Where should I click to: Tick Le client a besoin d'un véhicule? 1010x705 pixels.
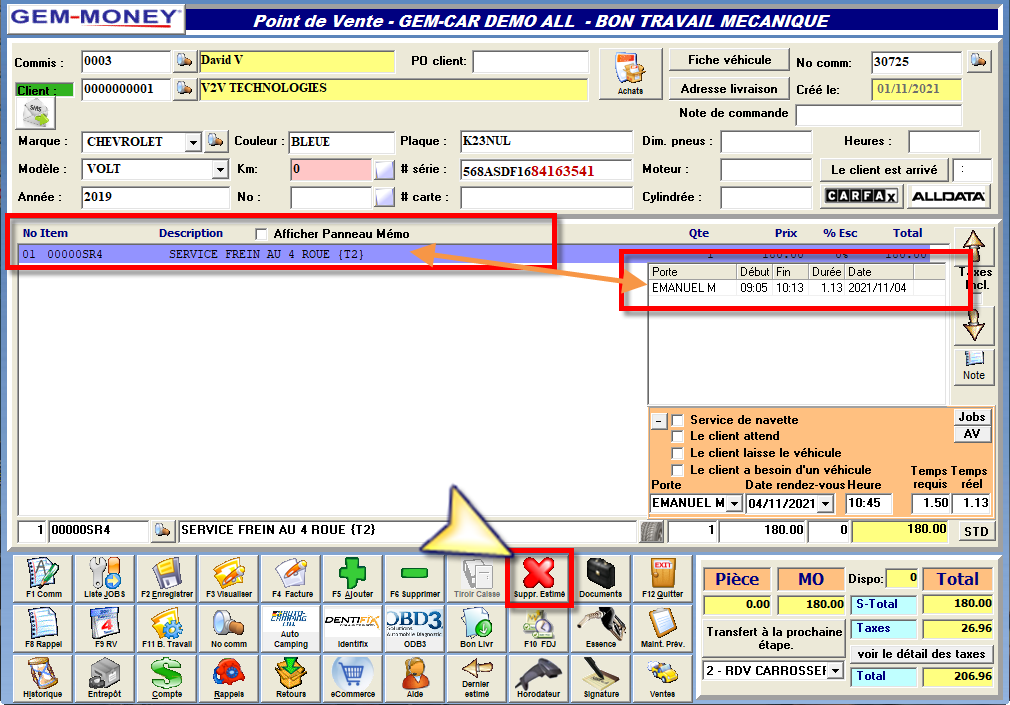coord(677,470)
